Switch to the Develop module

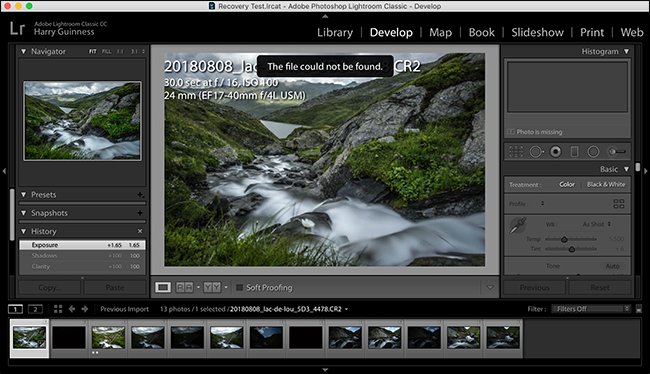point(391,32)
